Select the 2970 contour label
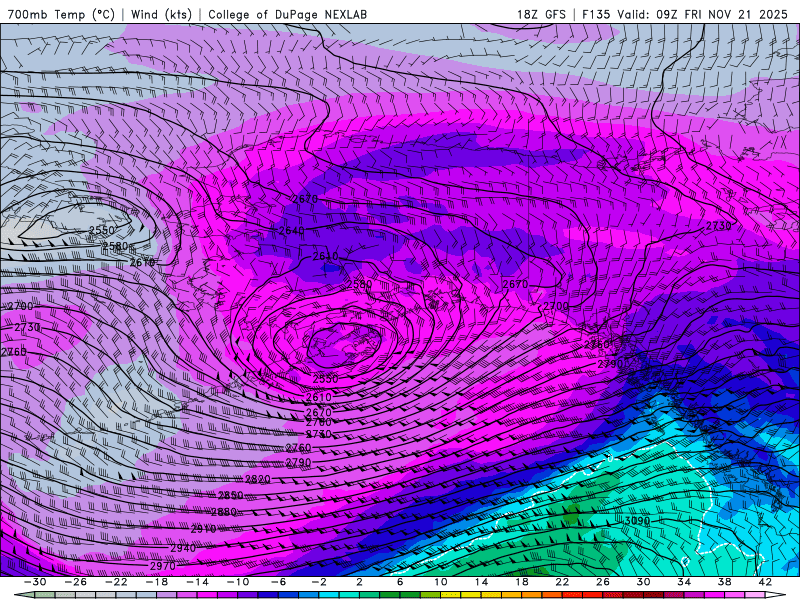This screenshot has width=800, height=600. tap(163, 566)
